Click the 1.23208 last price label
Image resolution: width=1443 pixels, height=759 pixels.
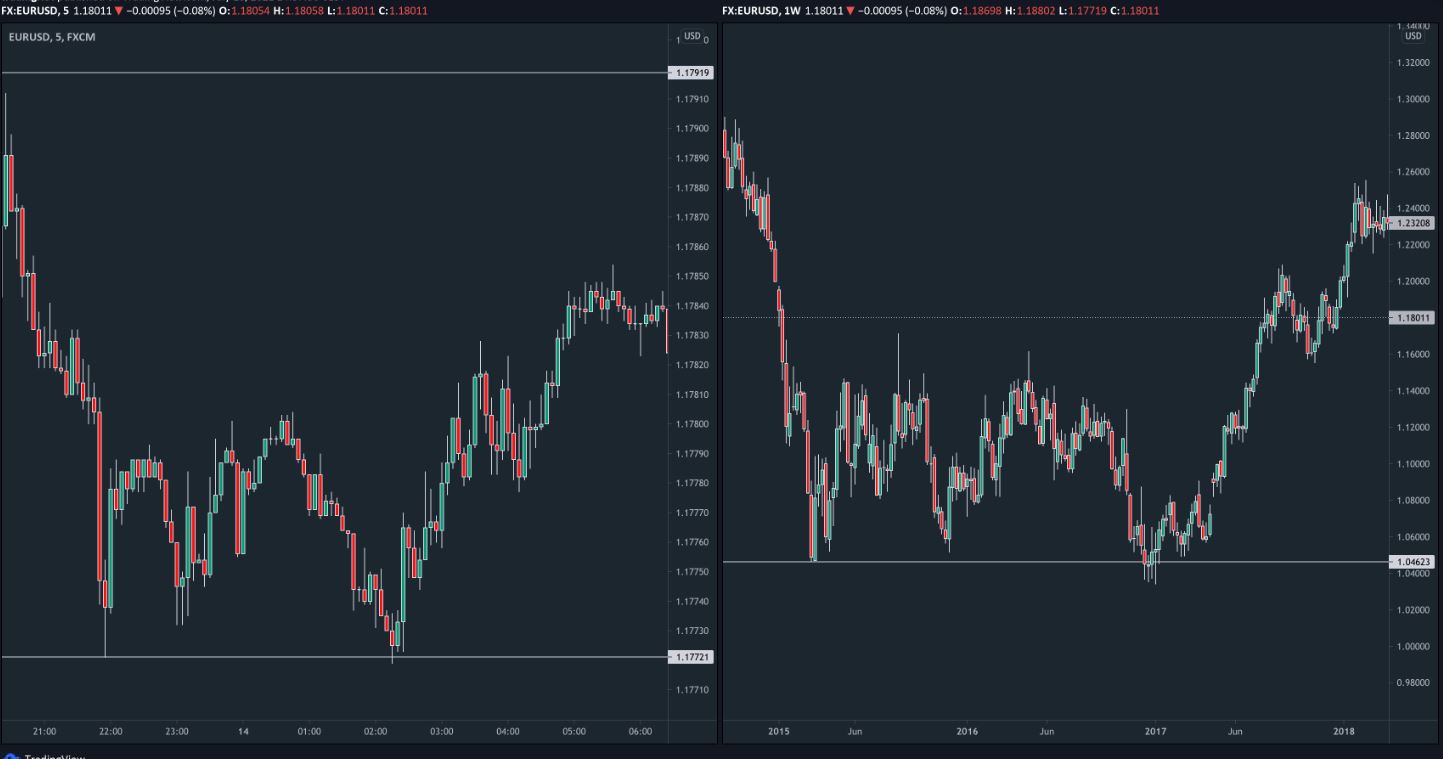click(1413, 224)
